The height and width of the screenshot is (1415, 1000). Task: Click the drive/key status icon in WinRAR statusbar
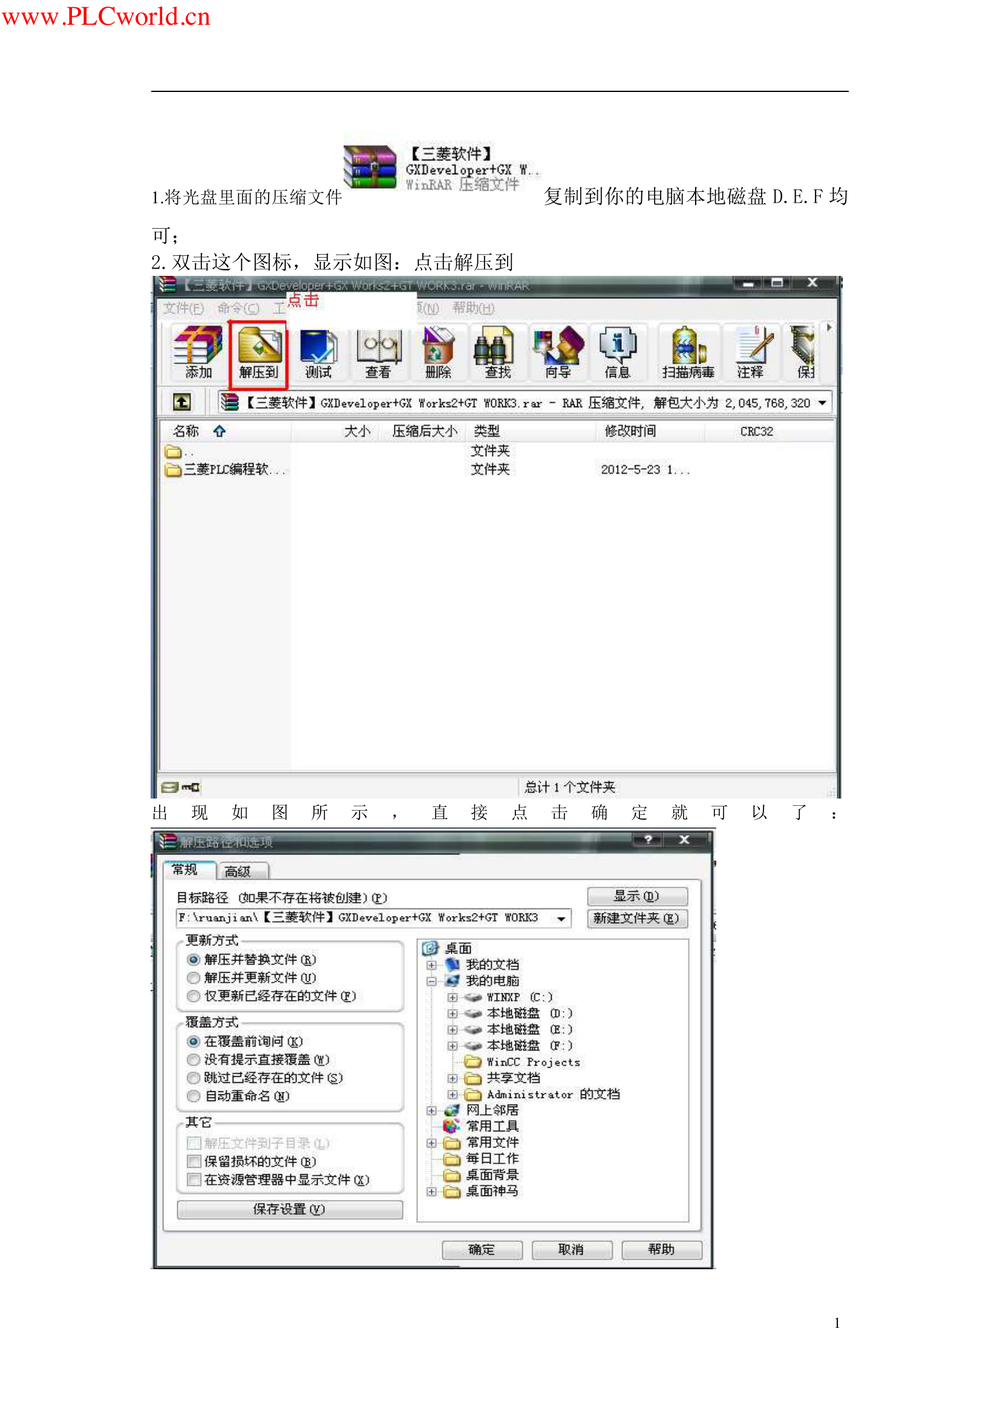tap(181, 787)
